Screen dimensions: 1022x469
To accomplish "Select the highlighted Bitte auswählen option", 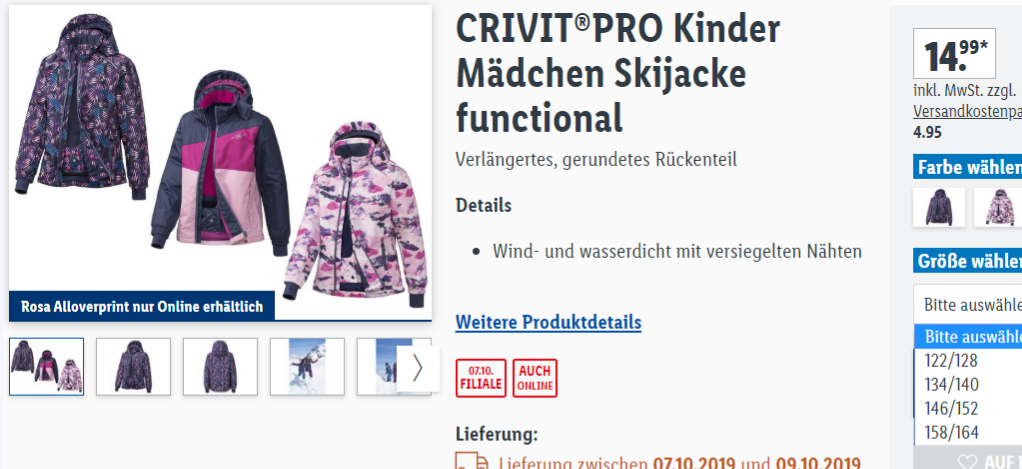I will (x=968, y=337).
